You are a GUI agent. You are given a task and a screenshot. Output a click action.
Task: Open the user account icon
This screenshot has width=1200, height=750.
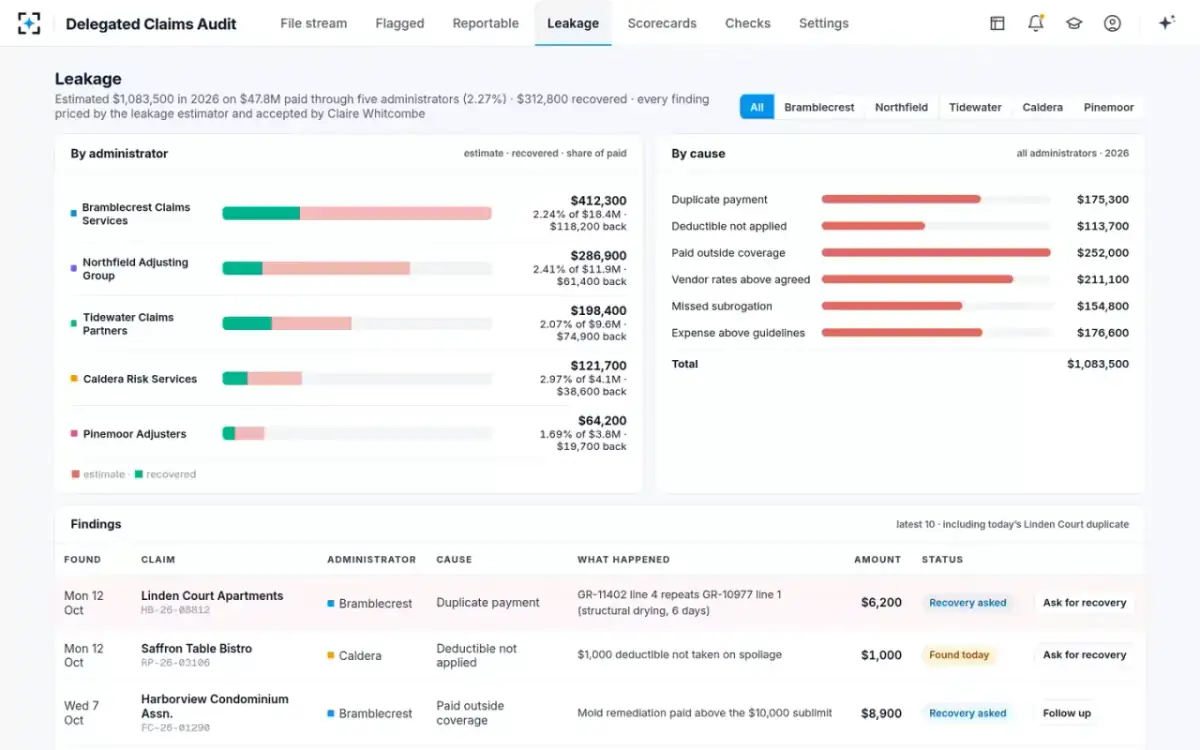(1112, 23)
